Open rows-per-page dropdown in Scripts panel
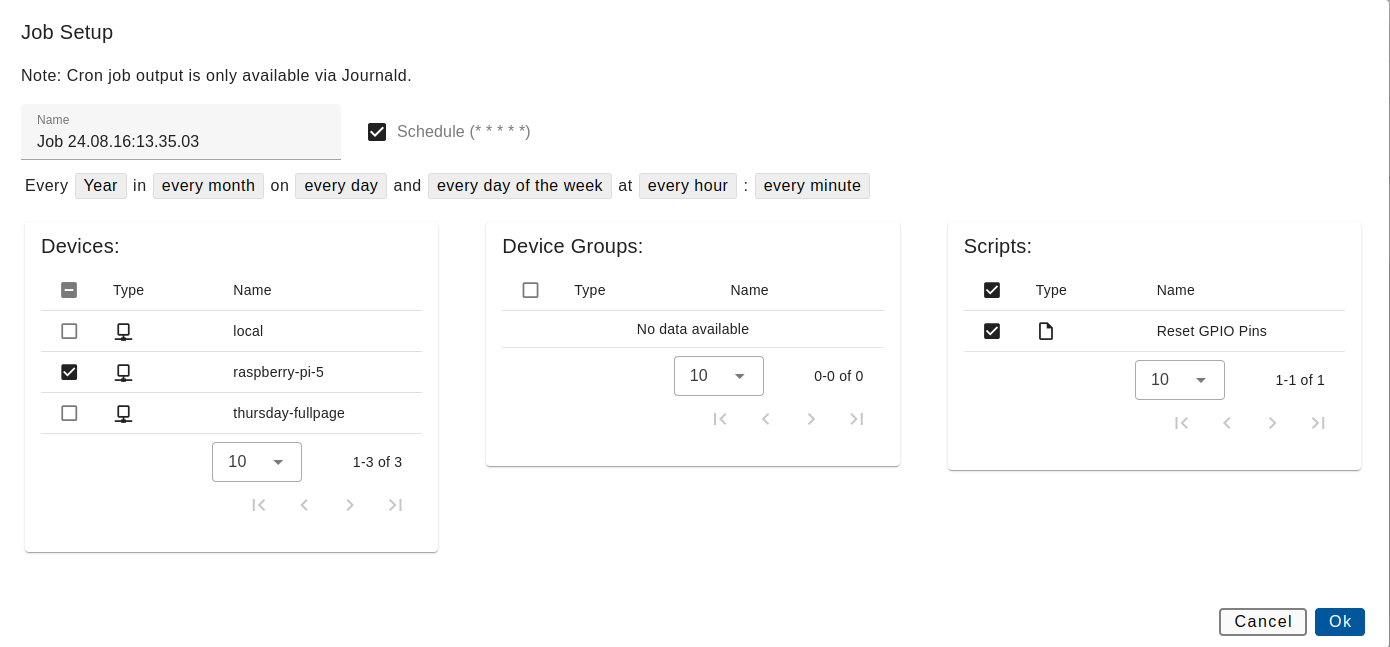 tap(1179, 379)
